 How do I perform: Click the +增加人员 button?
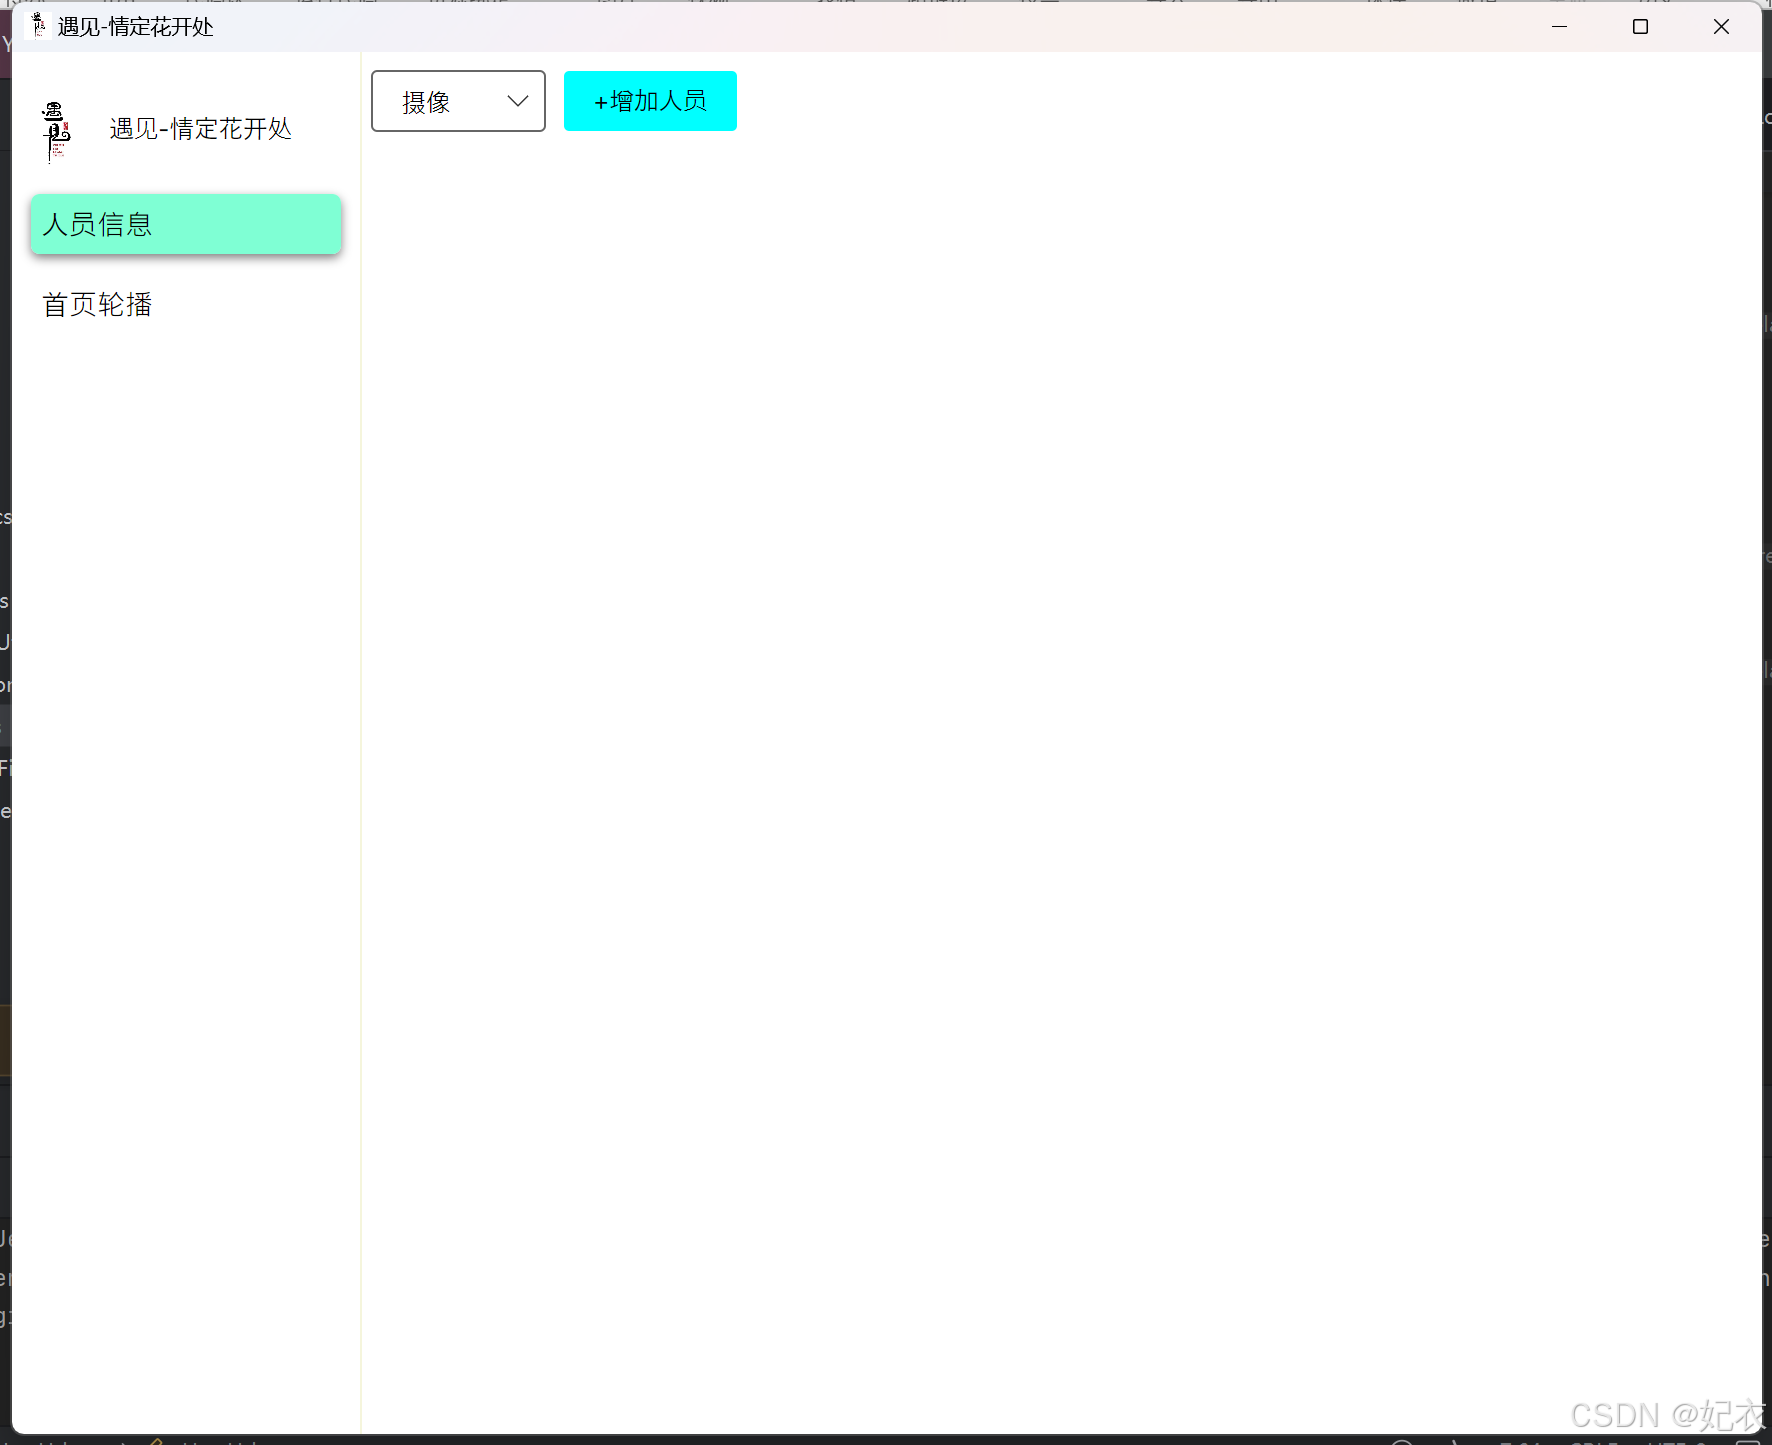click(650, 101)
